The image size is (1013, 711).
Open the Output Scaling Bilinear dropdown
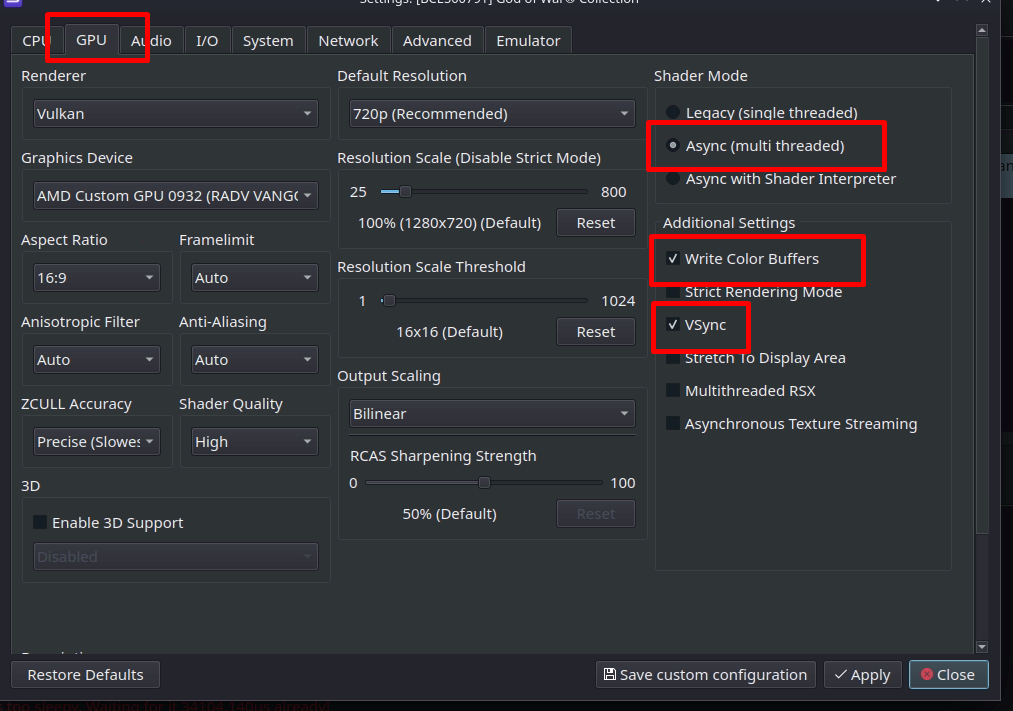(491, 414)
